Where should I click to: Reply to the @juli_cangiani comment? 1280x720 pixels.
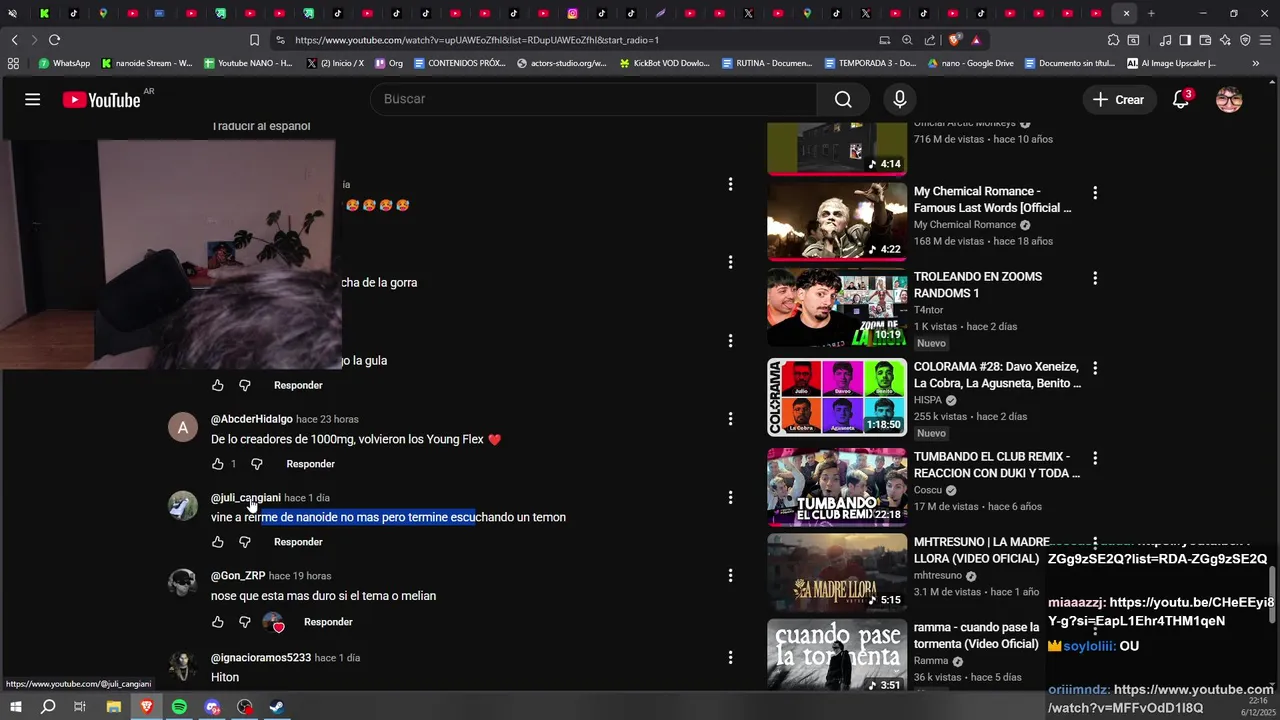[x=298, y=542]
